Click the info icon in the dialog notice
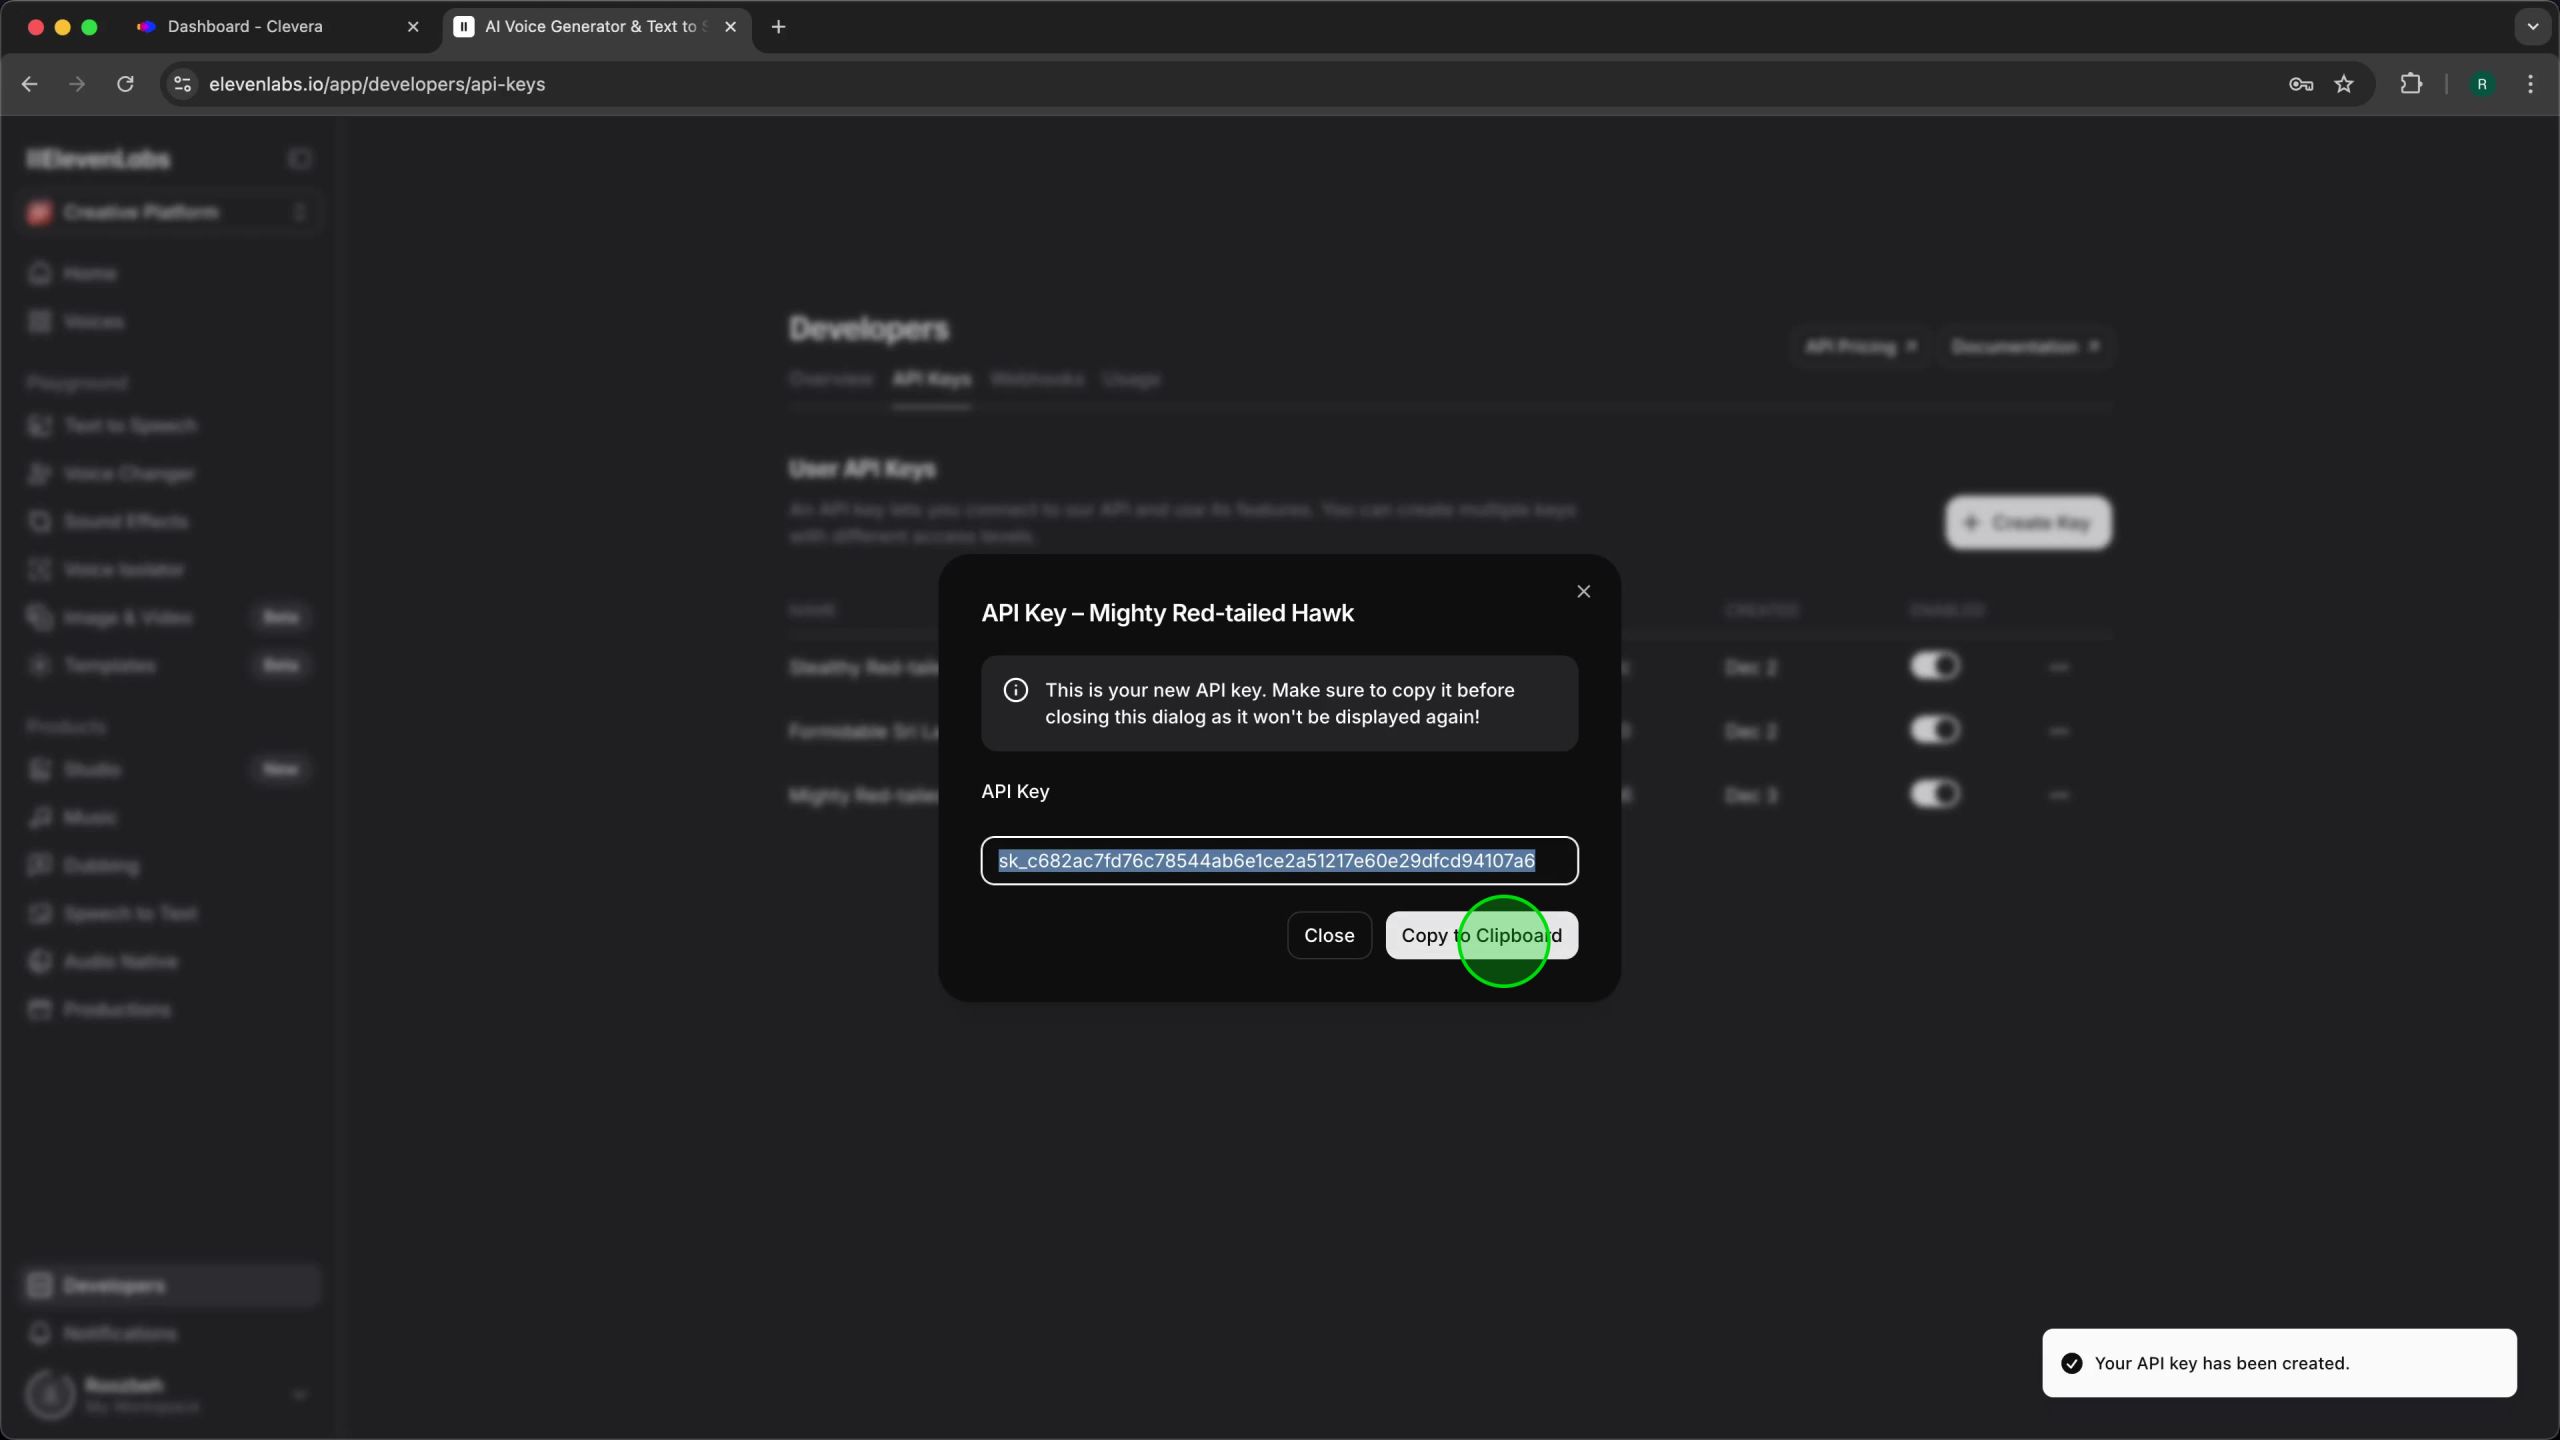Screen dimensions: 2560x1440 (x=1015, y=690)
